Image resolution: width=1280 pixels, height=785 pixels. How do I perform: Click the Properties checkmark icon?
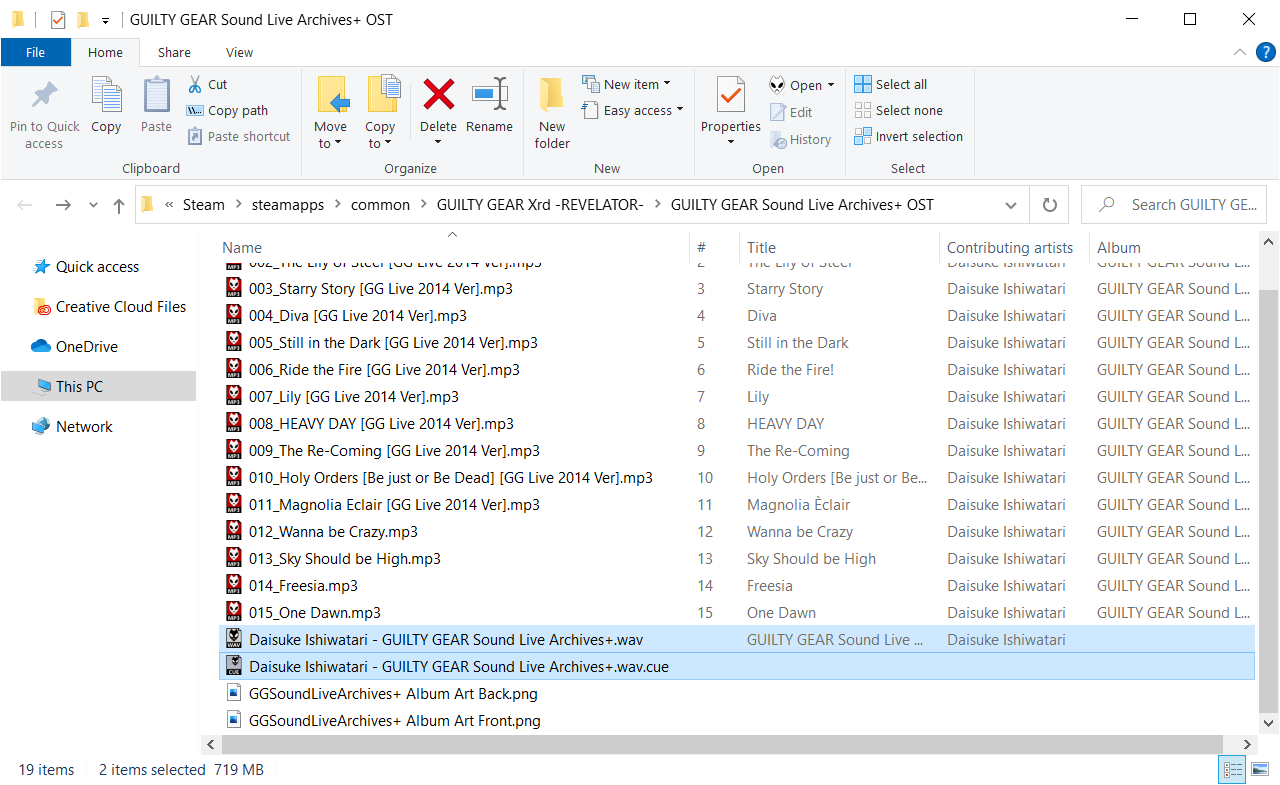pyautogui.click(x=731, y=95)
